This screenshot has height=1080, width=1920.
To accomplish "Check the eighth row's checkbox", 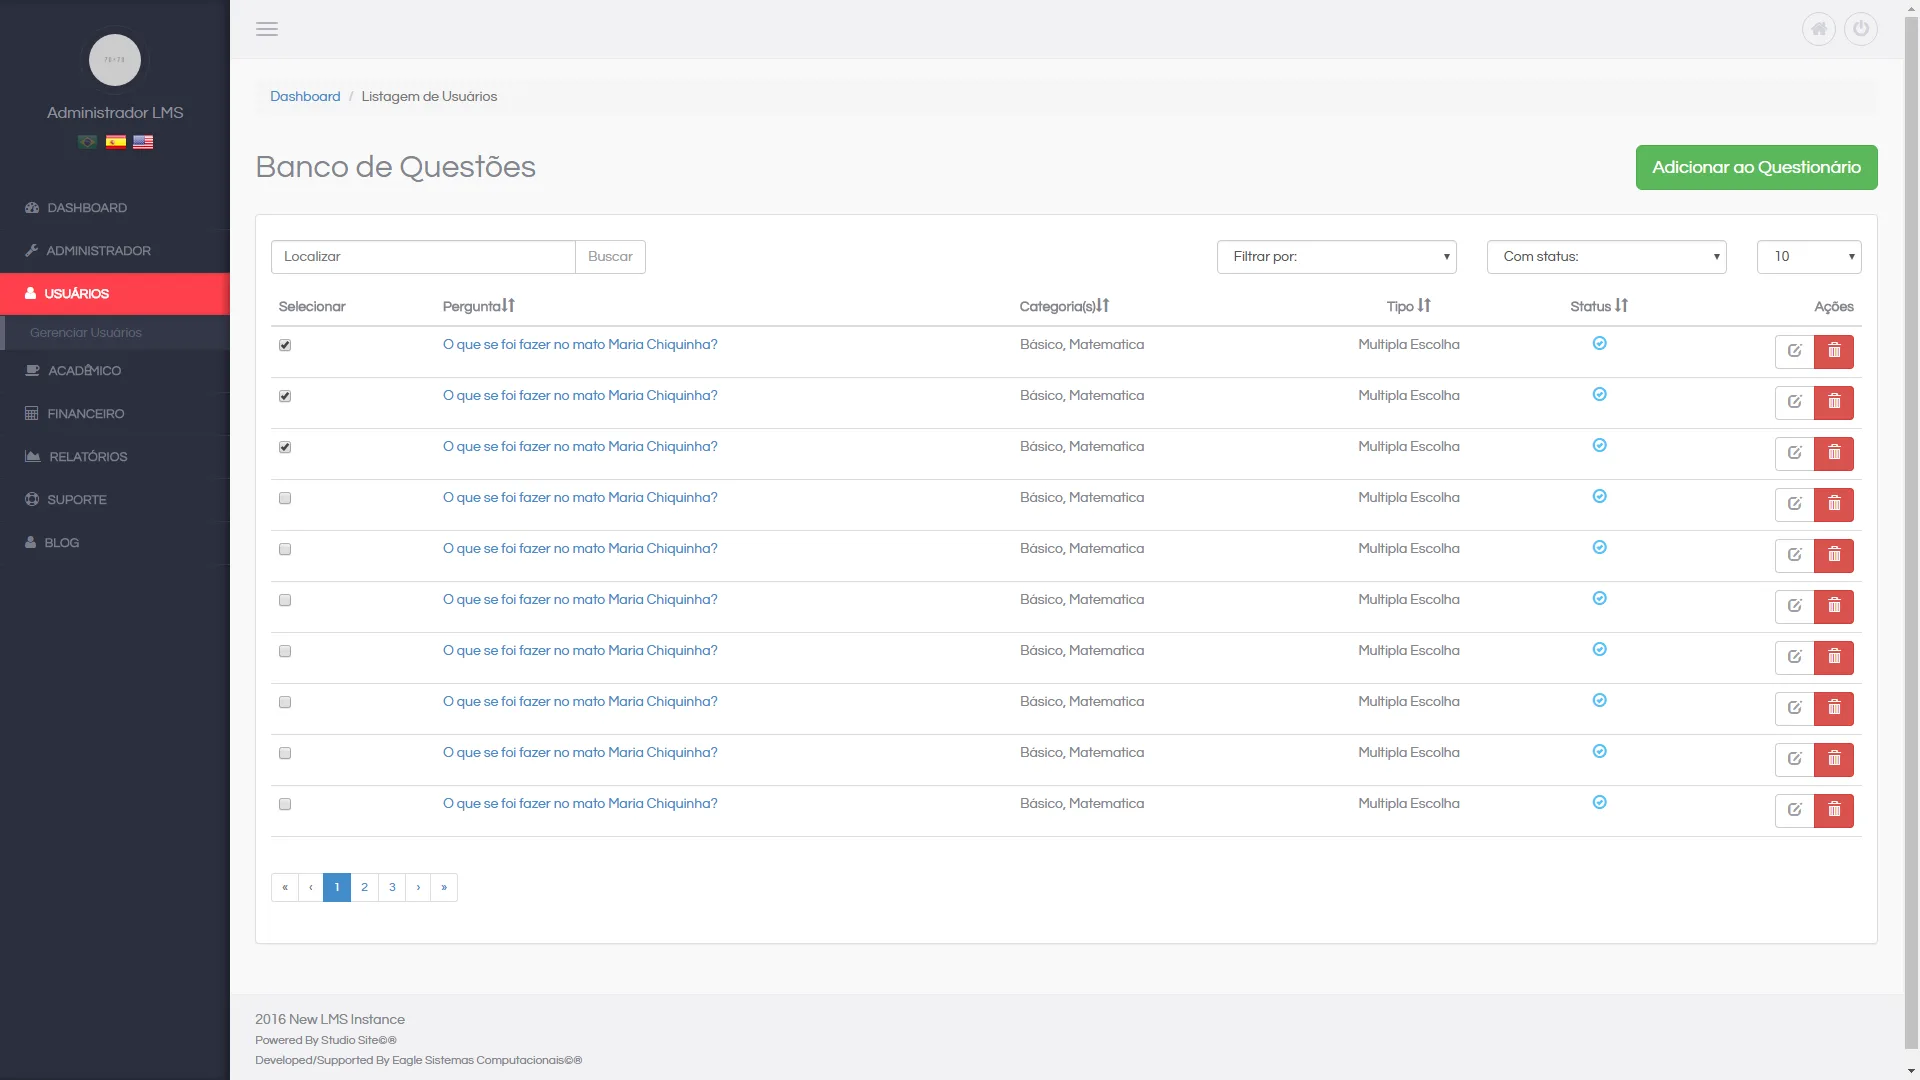I will (285, 702).
